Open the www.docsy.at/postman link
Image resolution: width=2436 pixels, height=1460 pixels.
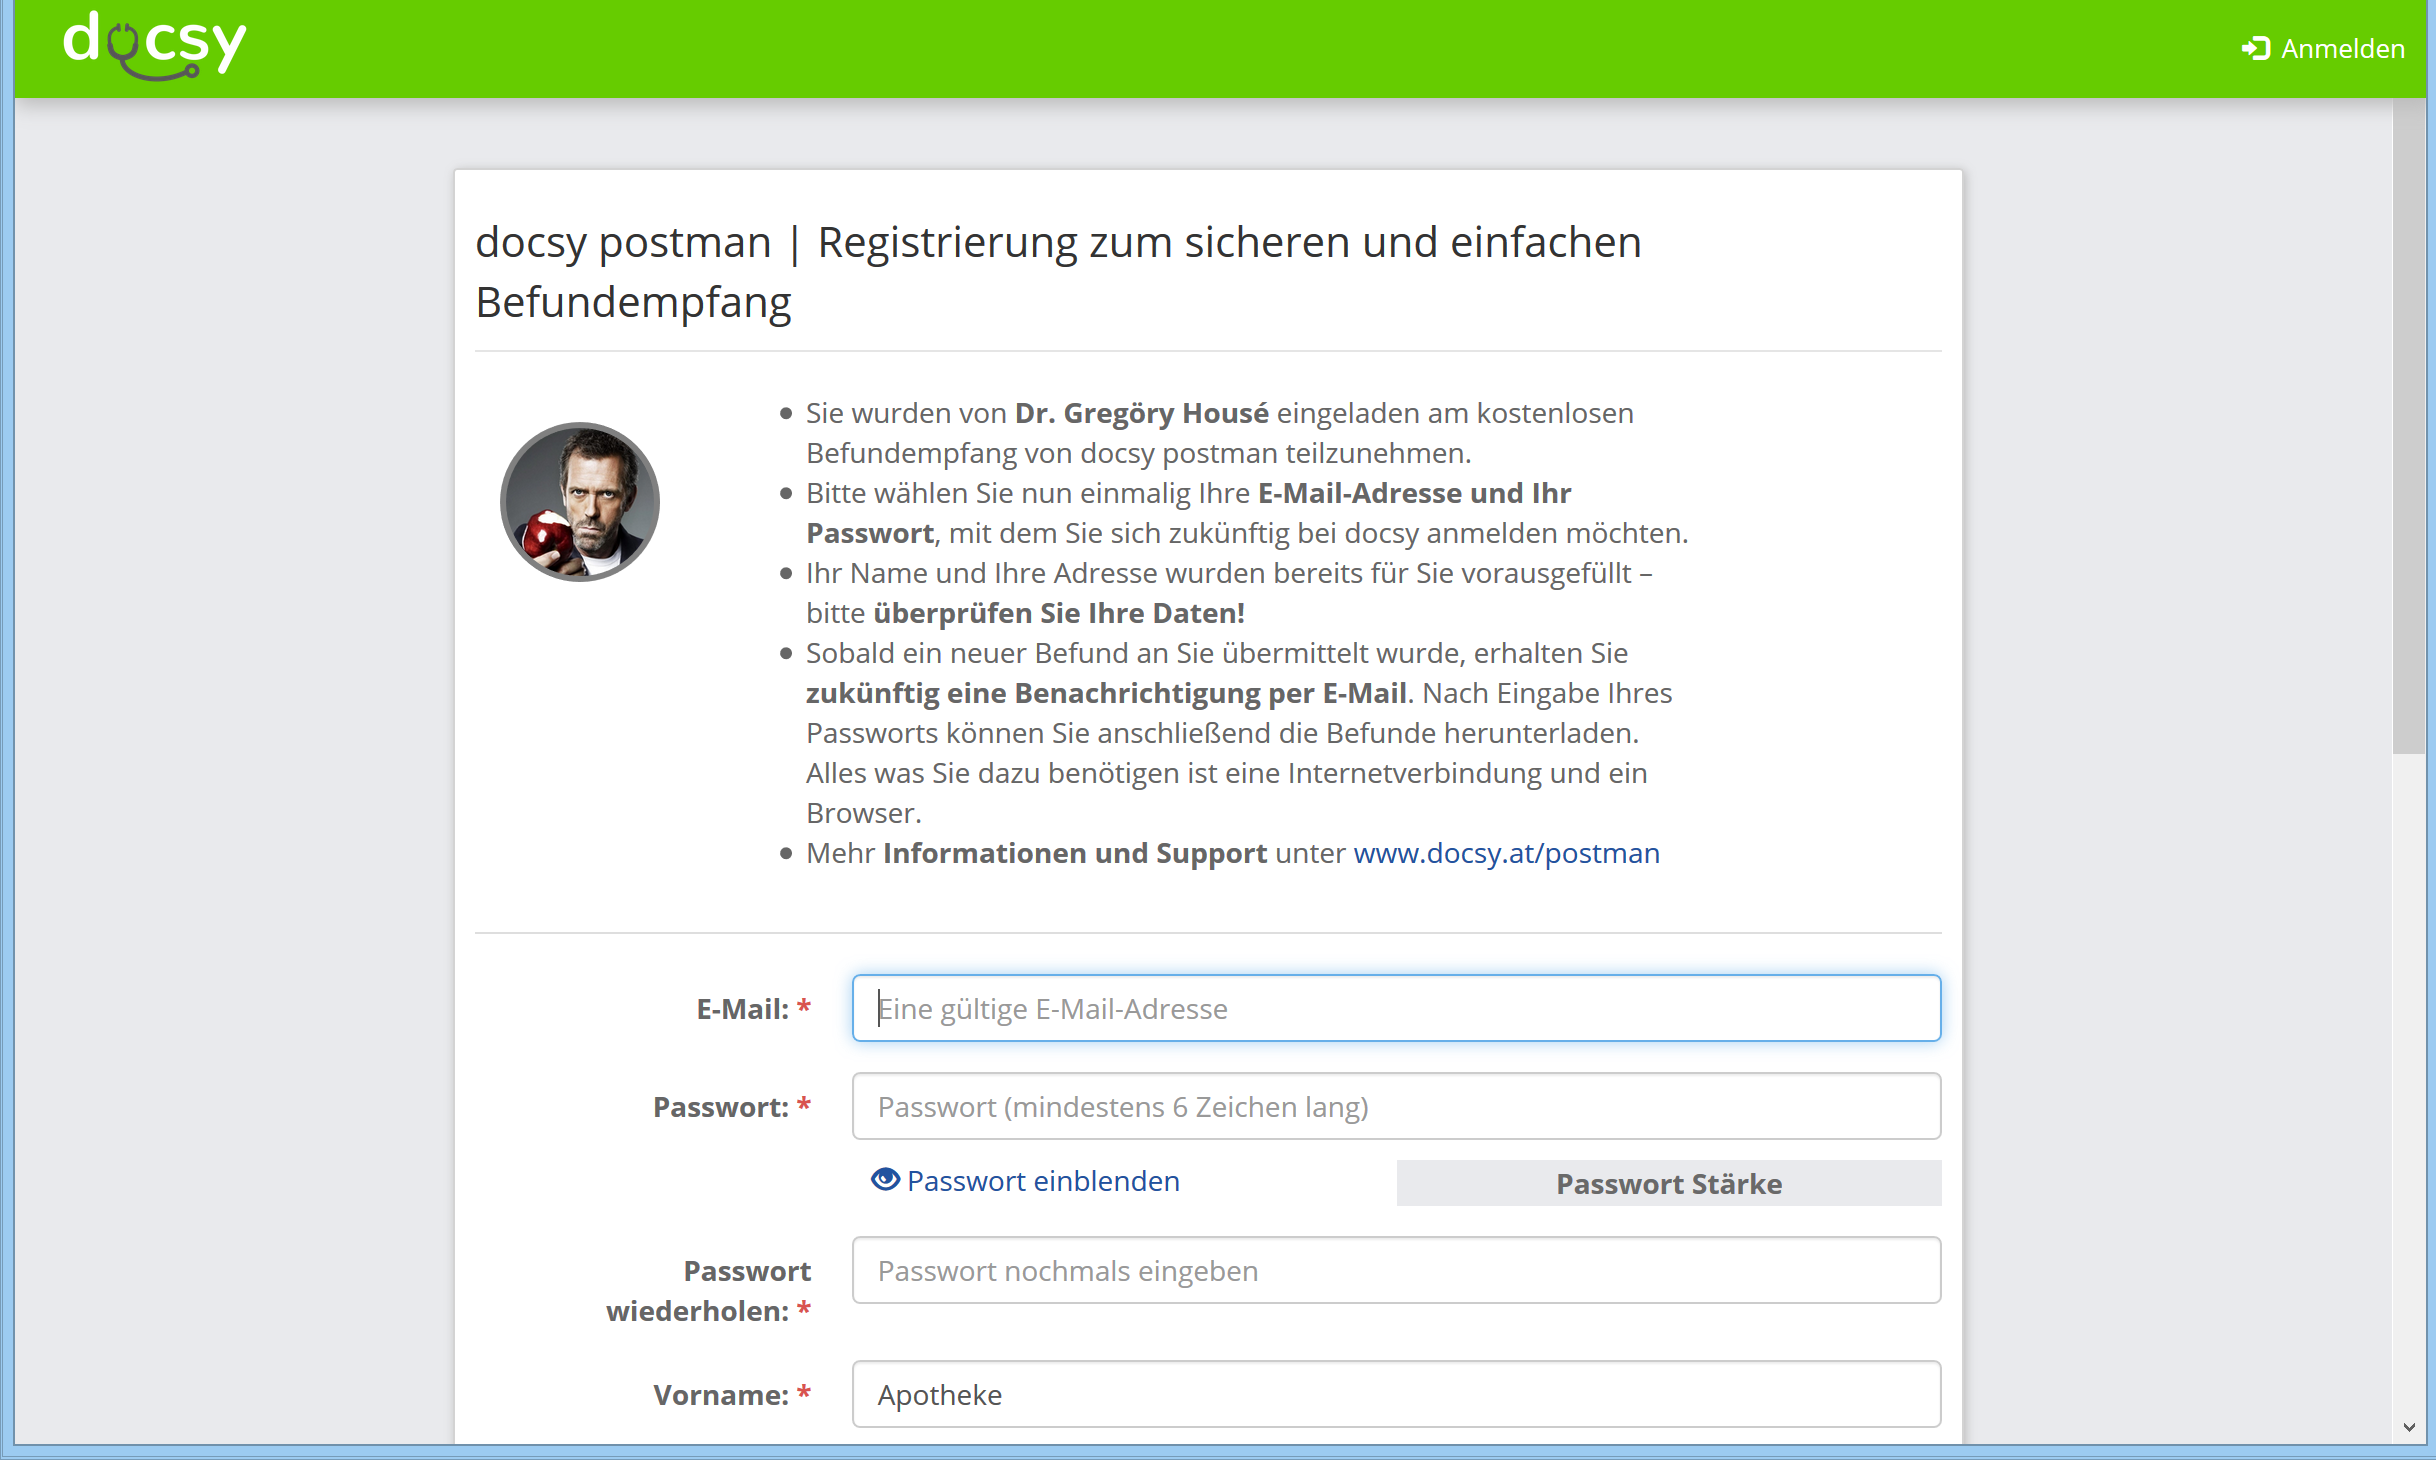pyautogui.click(x=1506, y=853)
